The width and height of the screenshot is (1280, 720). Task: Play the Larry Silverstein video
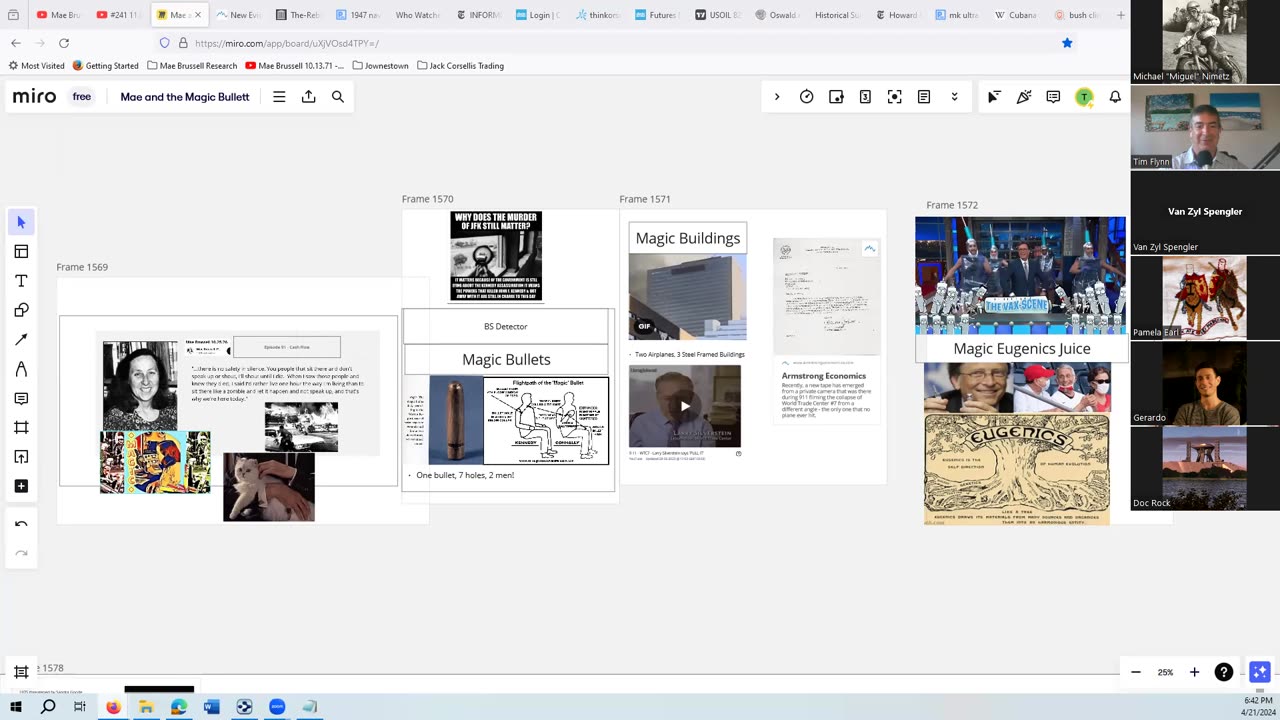coord(685,406)
